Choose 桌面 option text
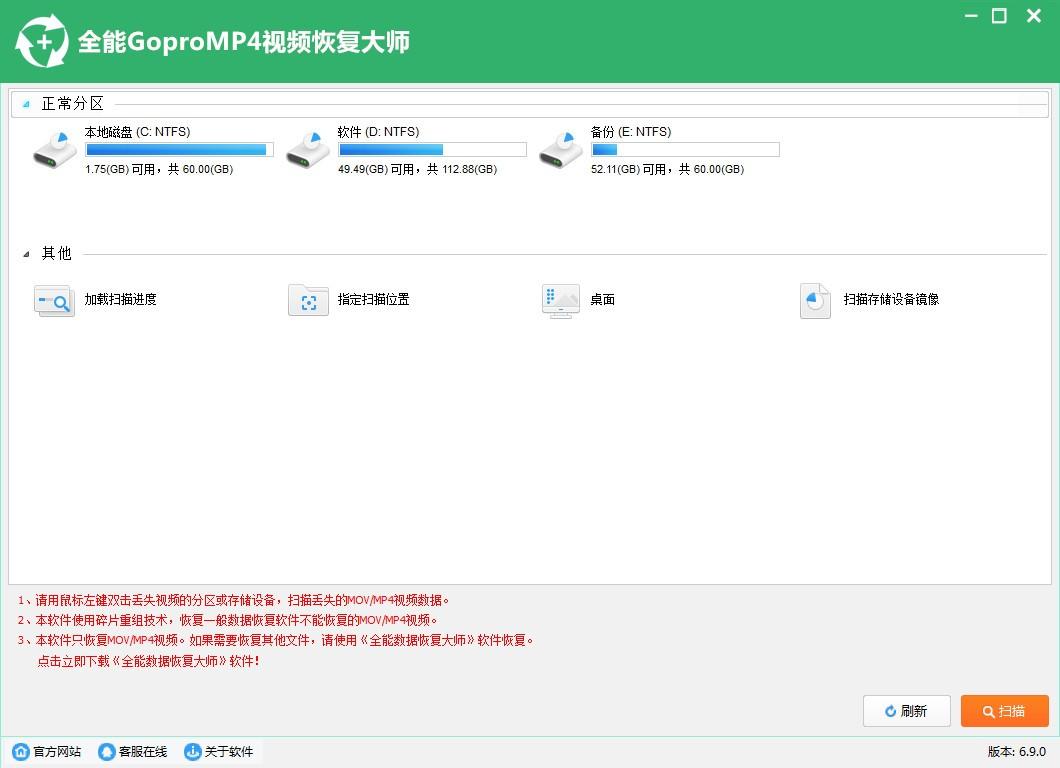Screen dimensions: 1060x768 (602, 299)
